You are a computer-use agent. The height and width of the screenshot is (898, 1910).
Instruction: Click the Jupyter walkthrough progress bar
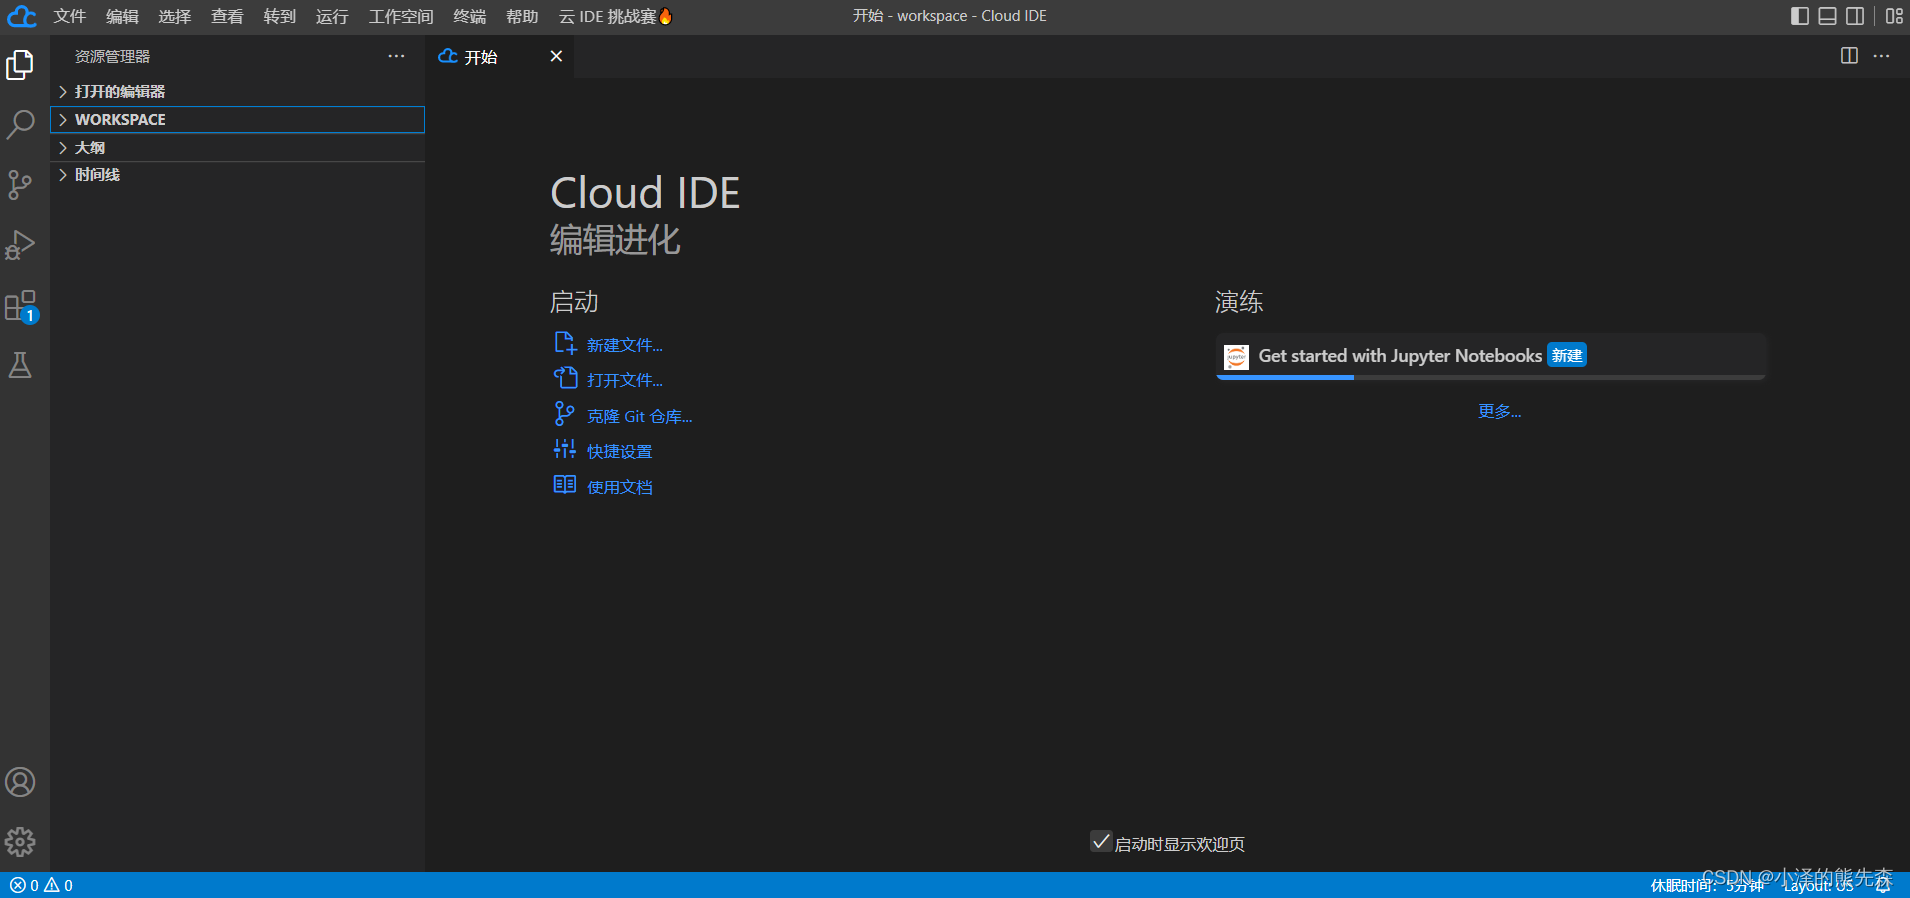[x=1491, y=377]
